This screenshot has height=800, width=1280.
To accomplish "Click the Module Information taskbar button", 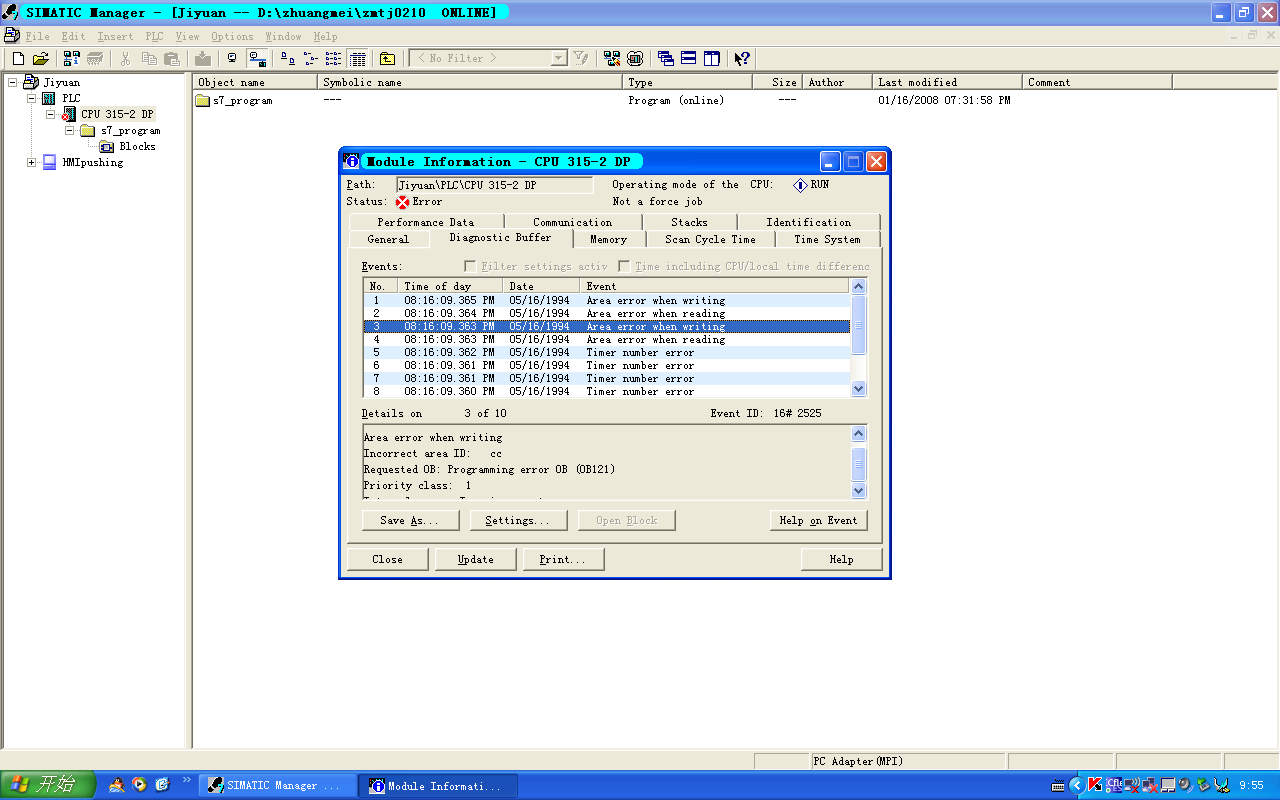I will pos(439,786).
